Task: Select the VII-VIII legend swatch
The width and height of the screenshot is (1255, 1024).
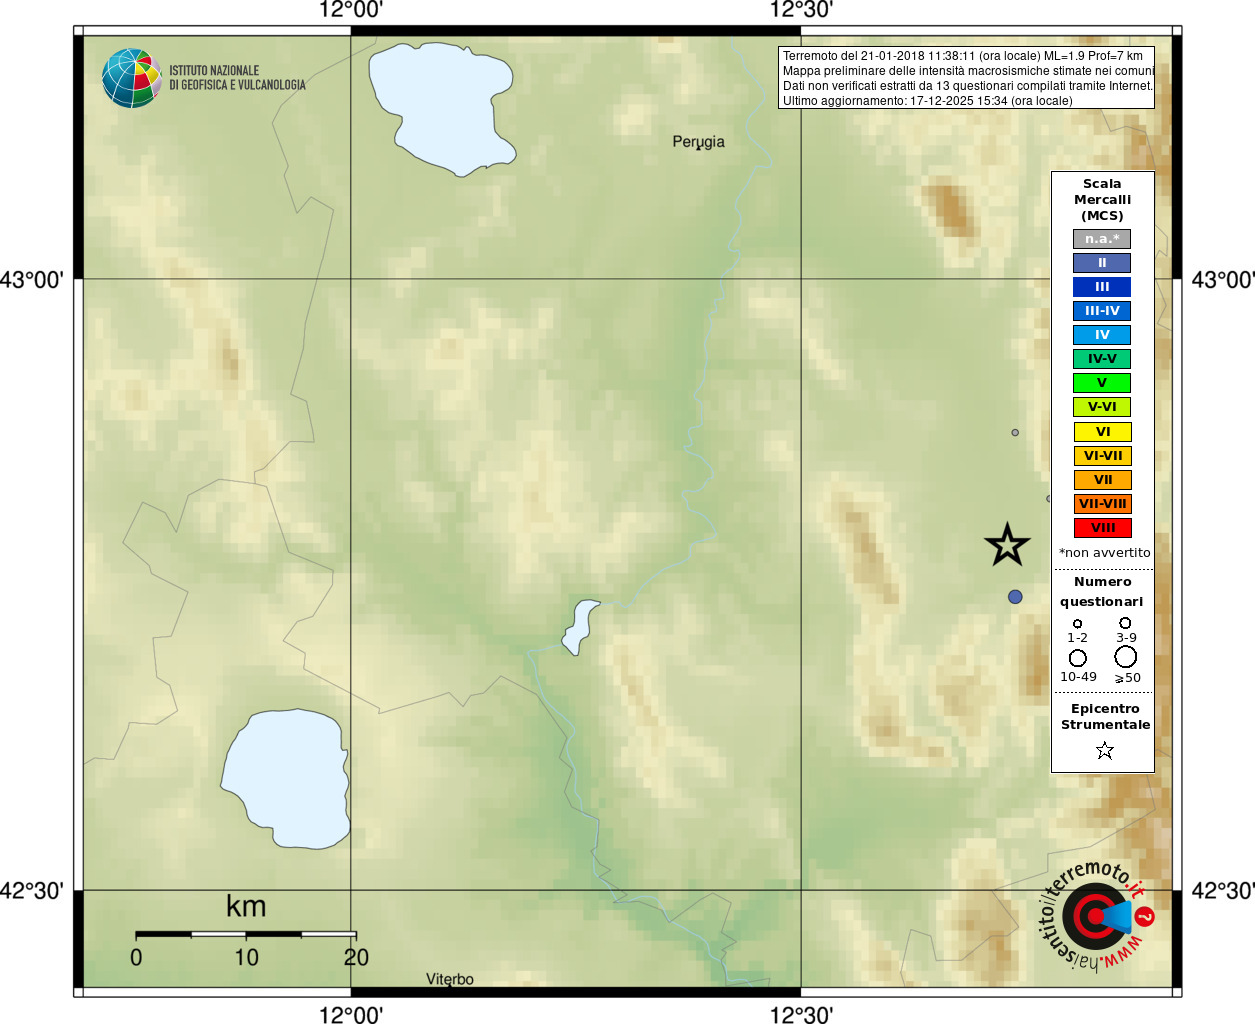Action: (x=1102, y=504)
